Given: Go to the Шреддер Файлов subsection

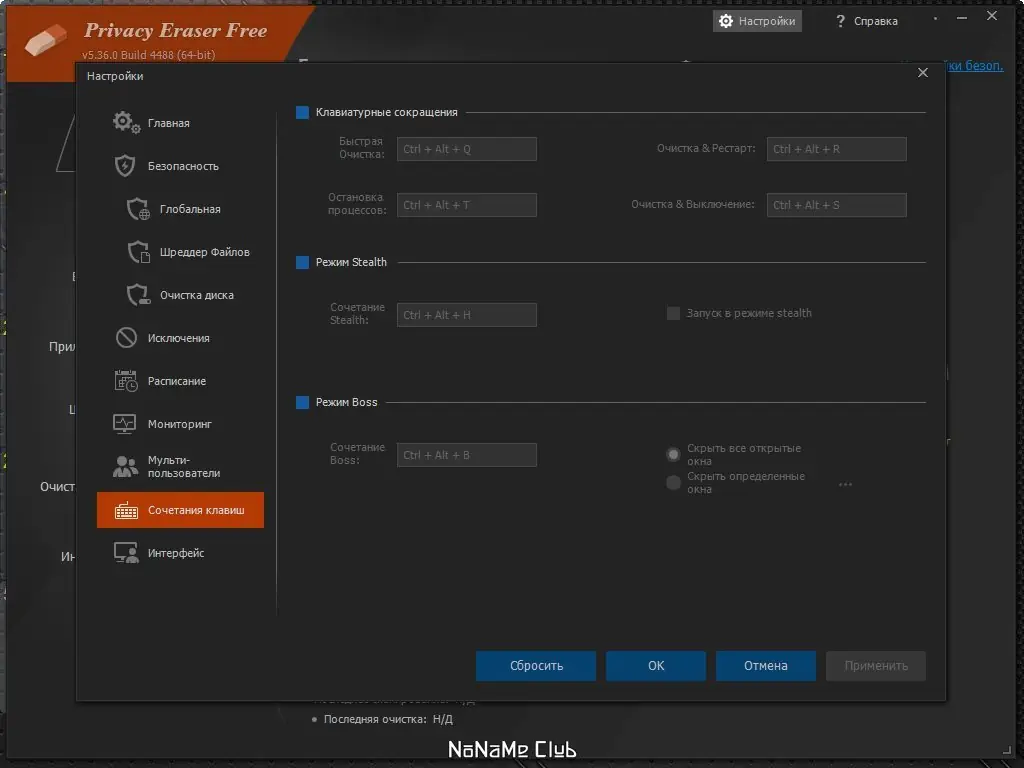Looking at the screenshot, I should [x=180, y=252].
